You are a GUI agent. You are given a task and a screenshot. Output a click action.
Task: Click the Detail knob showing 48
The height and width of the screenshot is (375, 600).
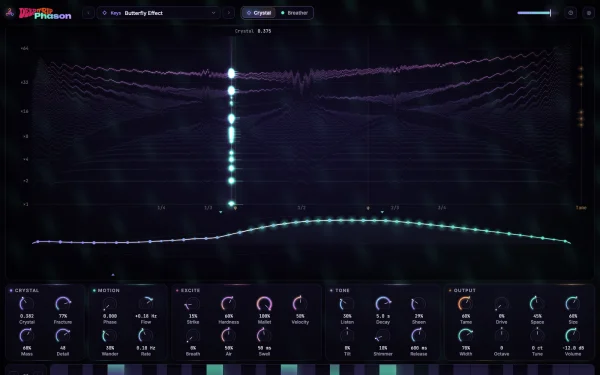pyautogui.click(x=63, y=336)
